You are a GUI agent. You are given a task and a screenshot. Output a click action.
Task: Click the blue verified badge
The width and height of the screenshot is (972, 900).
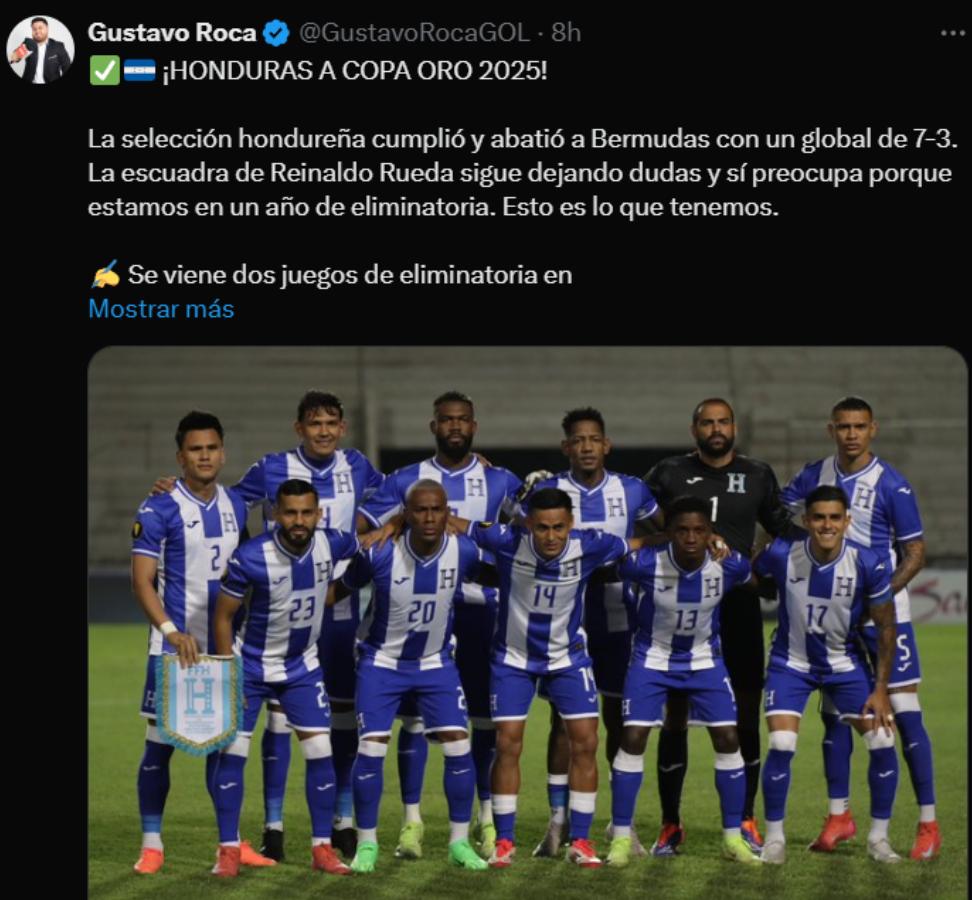click(276, 33)
